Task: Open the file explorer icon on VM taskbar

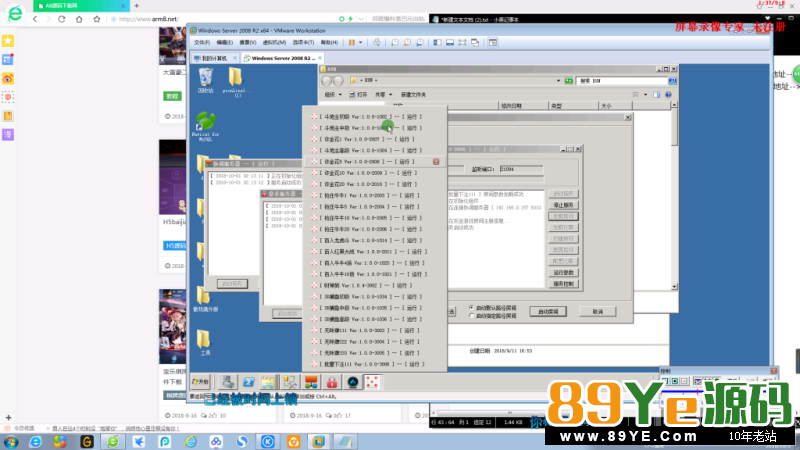Action: (269, 382)
